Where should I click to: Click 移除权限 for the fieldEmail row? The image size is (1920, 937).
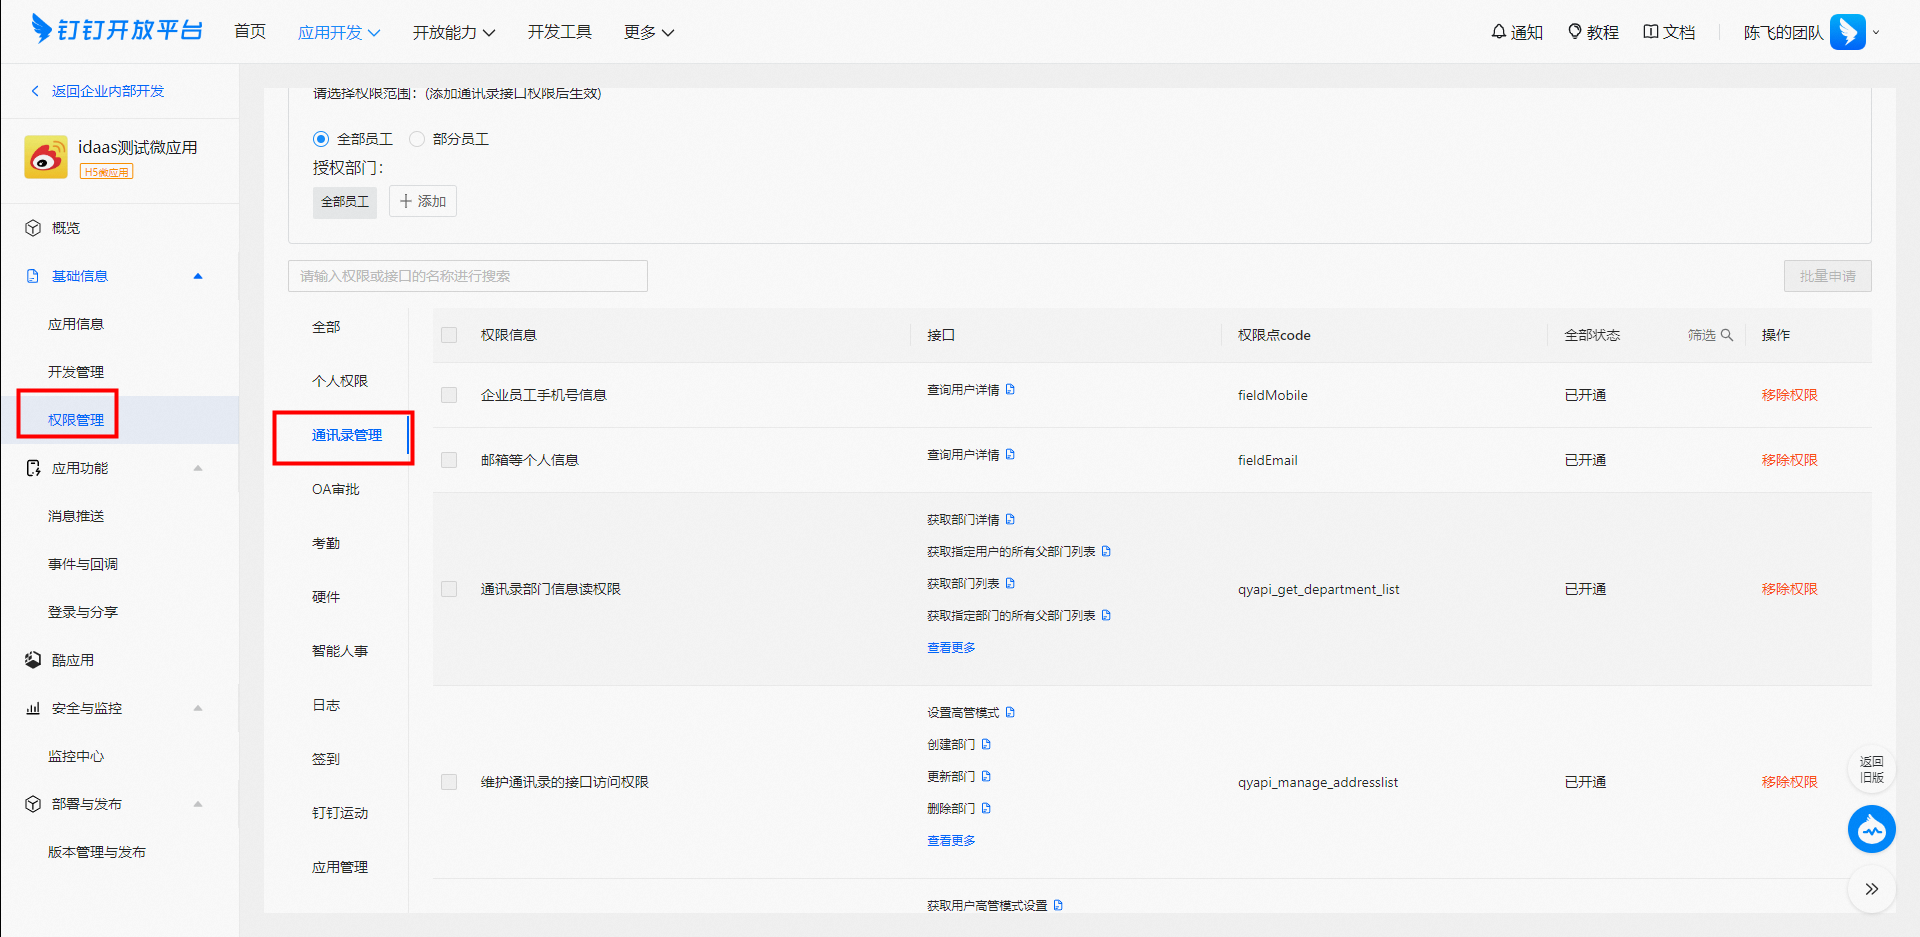(x=1789, y=460)
